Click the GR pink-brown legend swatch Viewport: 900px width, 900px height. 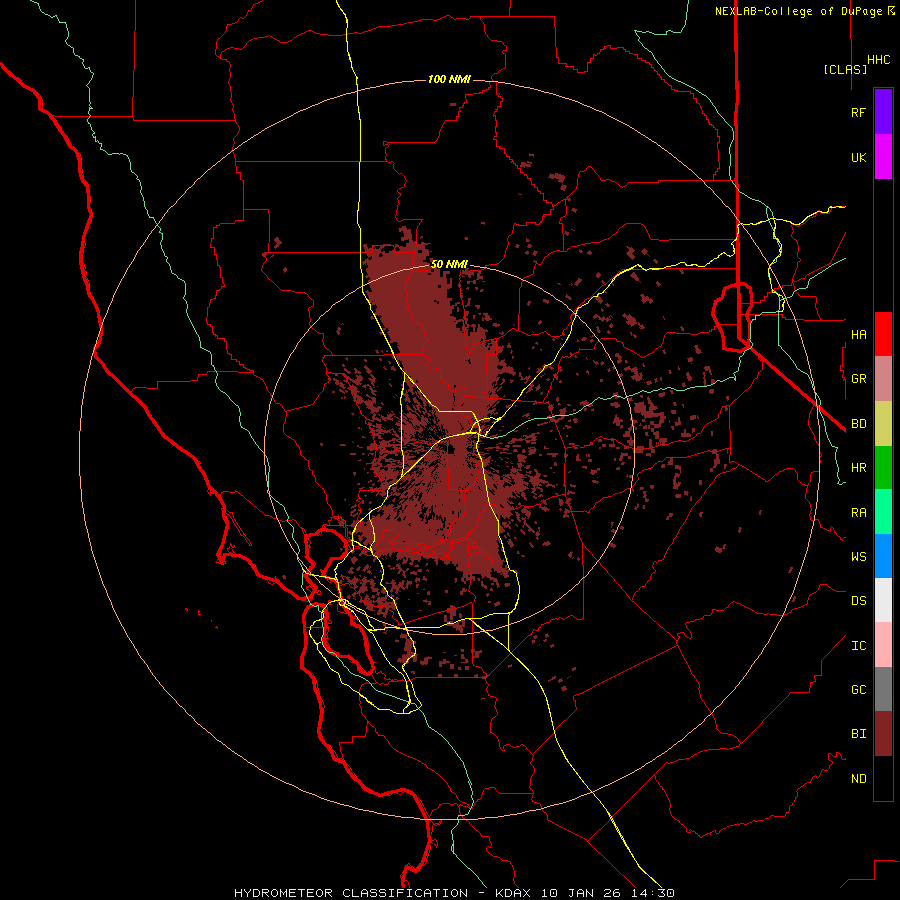[883, 379]
